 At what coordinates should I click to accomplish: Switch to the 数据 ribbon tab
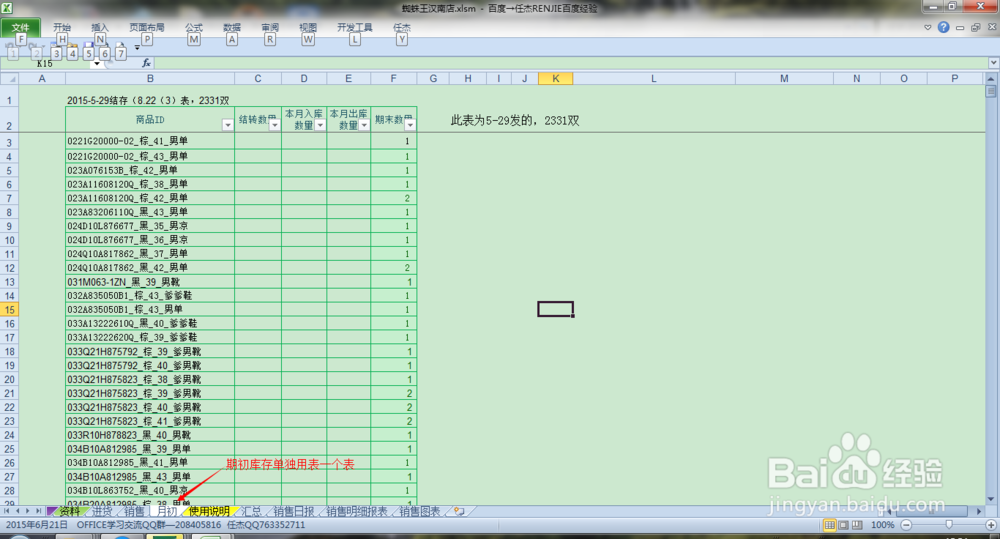point(232,27)
